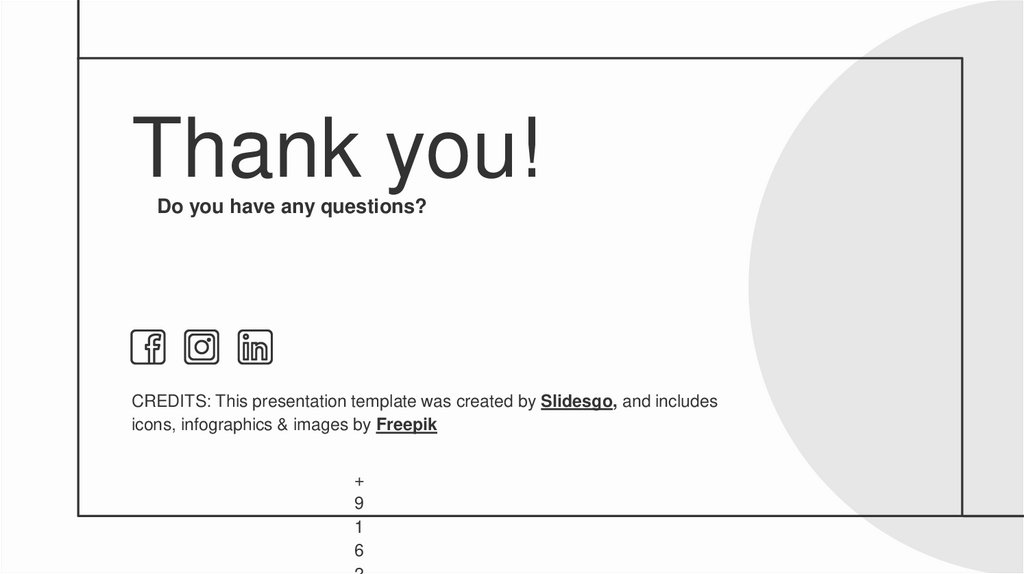Click the plus sign in vertical number

(x=359, y=481)
